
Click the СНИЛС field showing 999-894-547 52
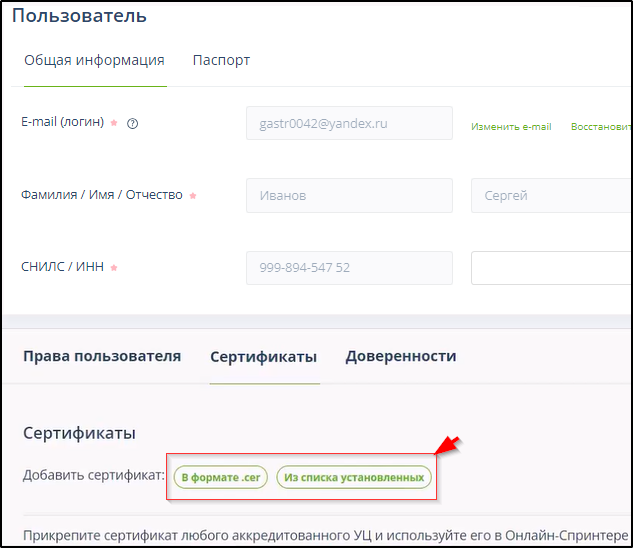point(349,268)
